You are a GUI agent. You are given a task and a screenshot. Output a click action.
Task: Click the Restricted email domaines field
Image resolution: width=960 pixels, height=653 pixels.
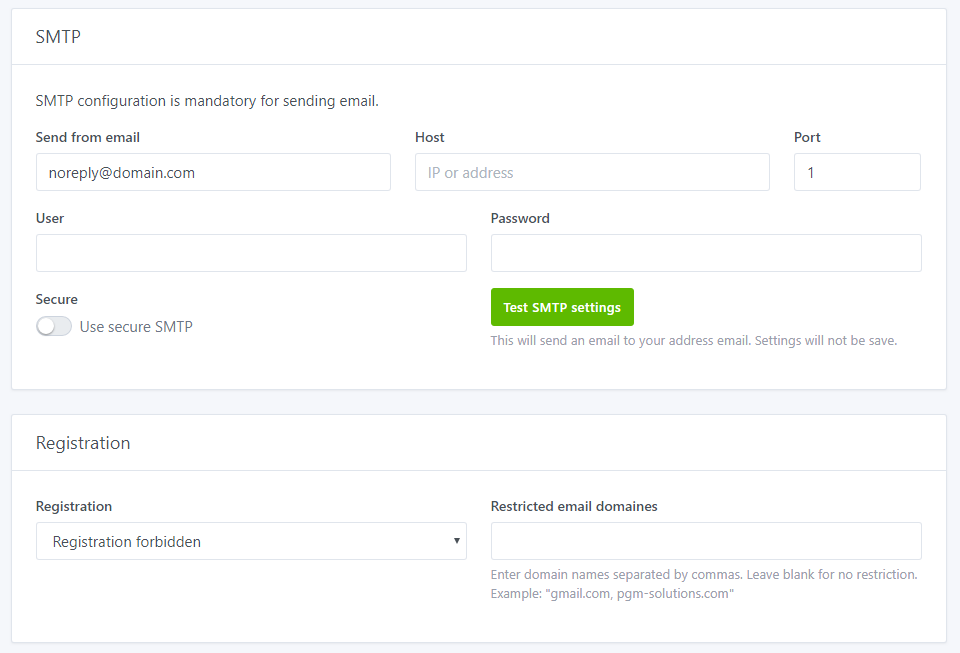click(x=706, y=541)
